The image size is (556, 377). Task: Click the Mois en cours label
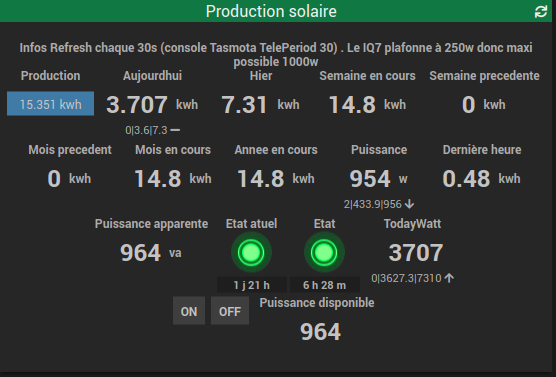coord(173,149)
